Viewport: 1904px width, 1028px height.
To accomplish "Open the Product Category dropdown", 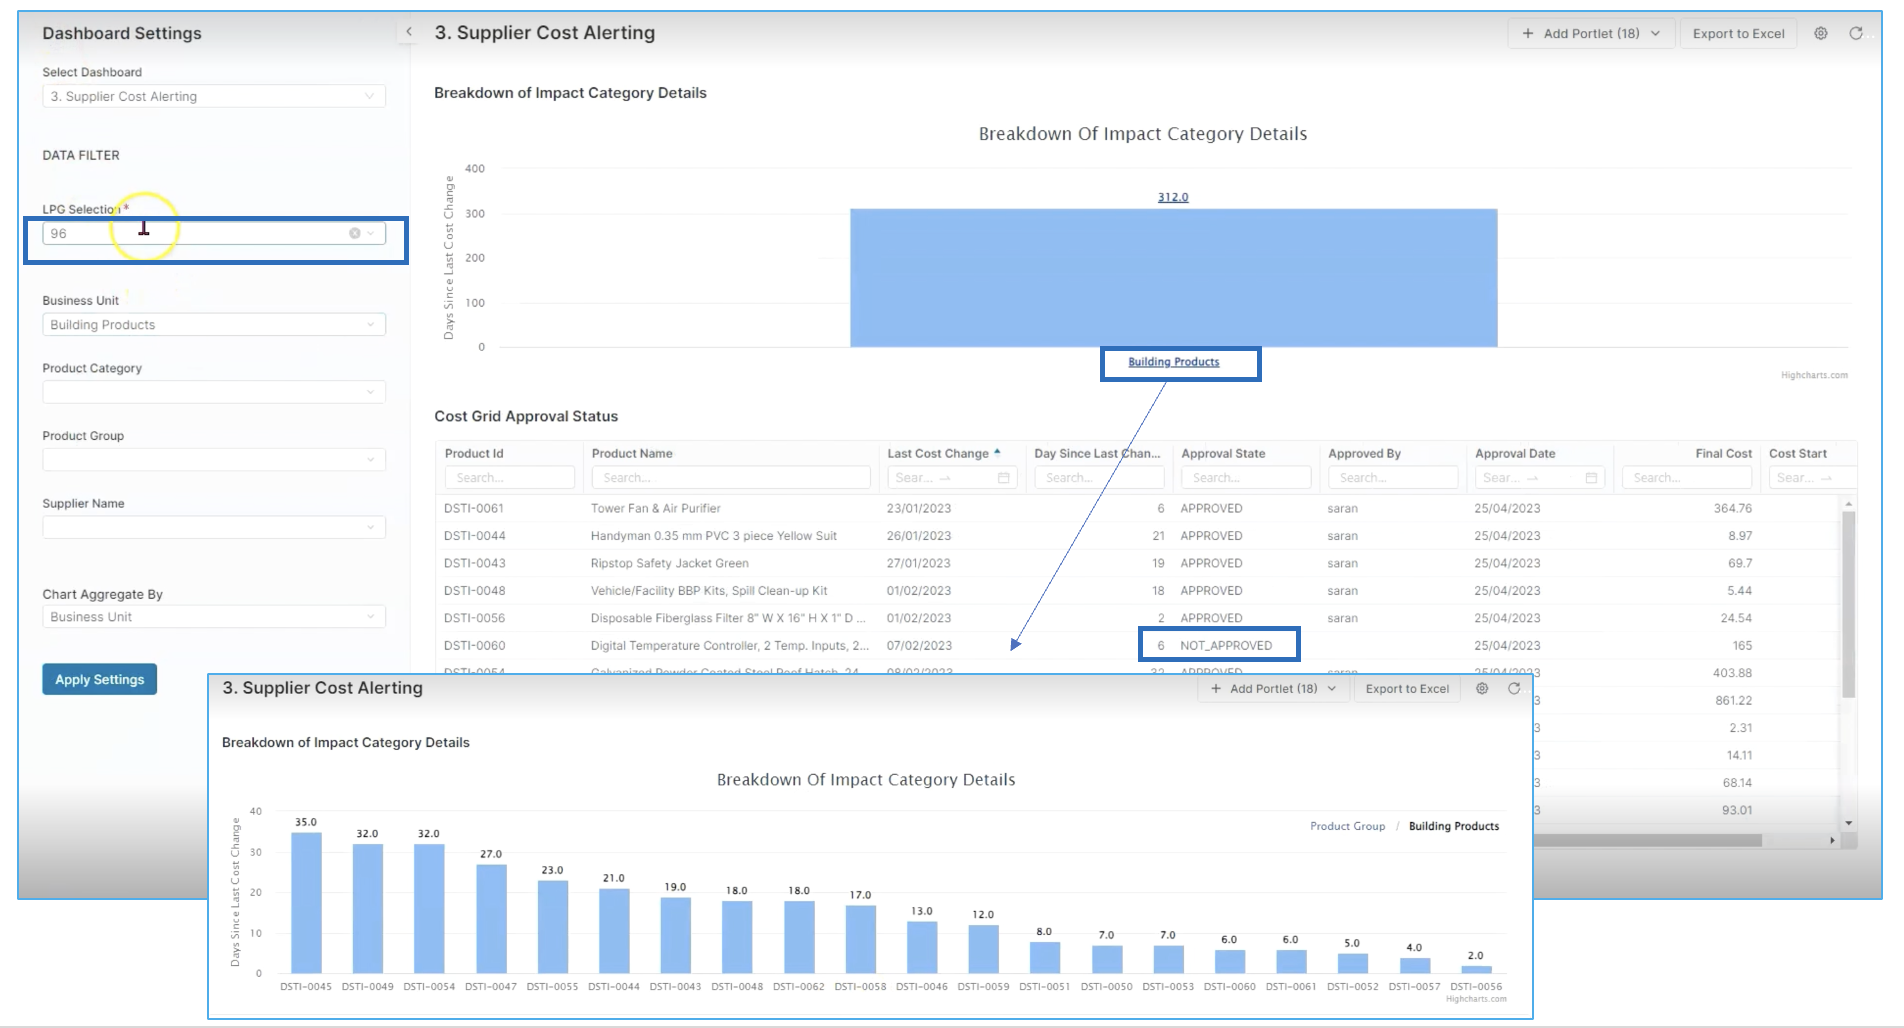I will pos(213,392).
